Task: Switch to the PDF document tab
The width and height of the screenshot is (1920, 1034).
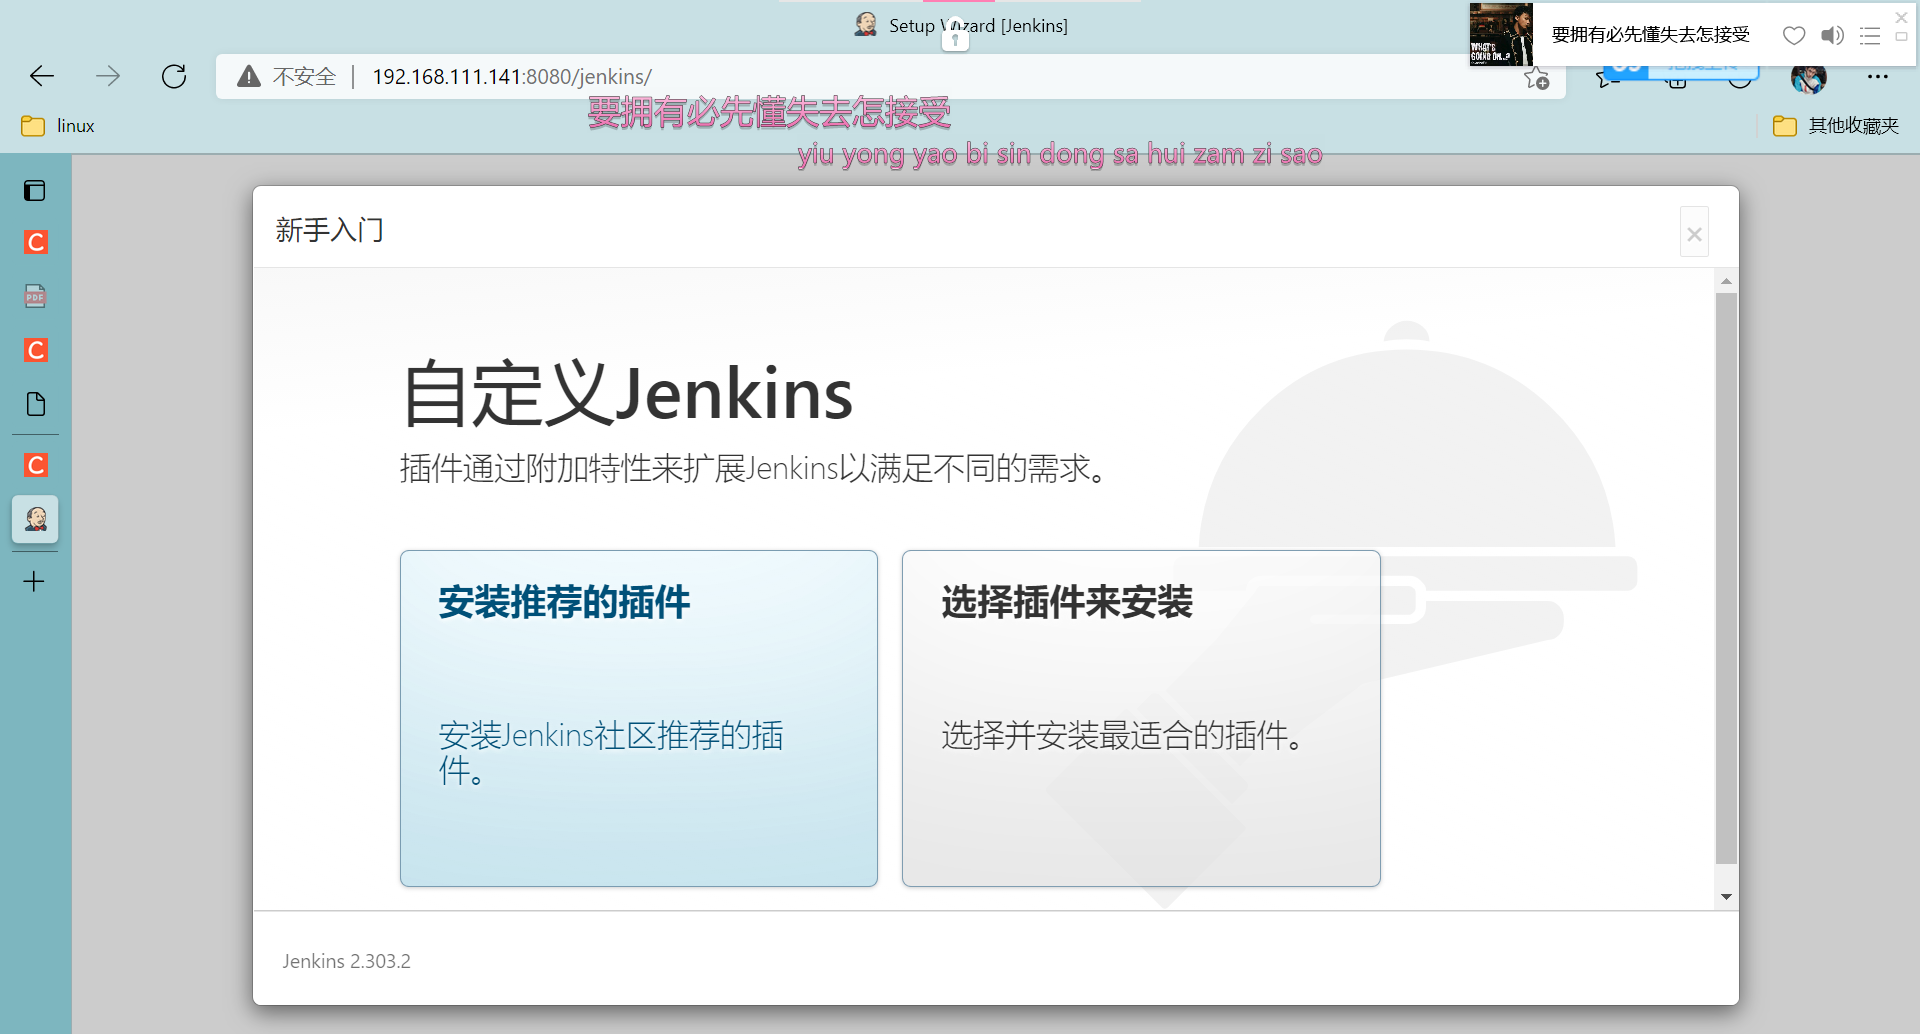Action: click(x=35, y=296)
